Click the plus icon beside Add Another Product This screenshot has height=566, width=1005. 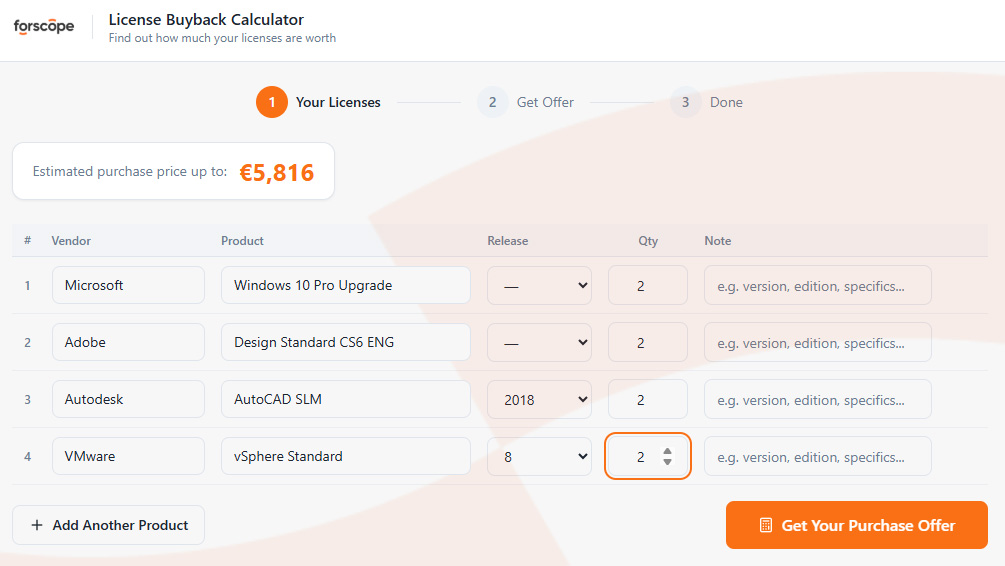(x=37, y=525)
